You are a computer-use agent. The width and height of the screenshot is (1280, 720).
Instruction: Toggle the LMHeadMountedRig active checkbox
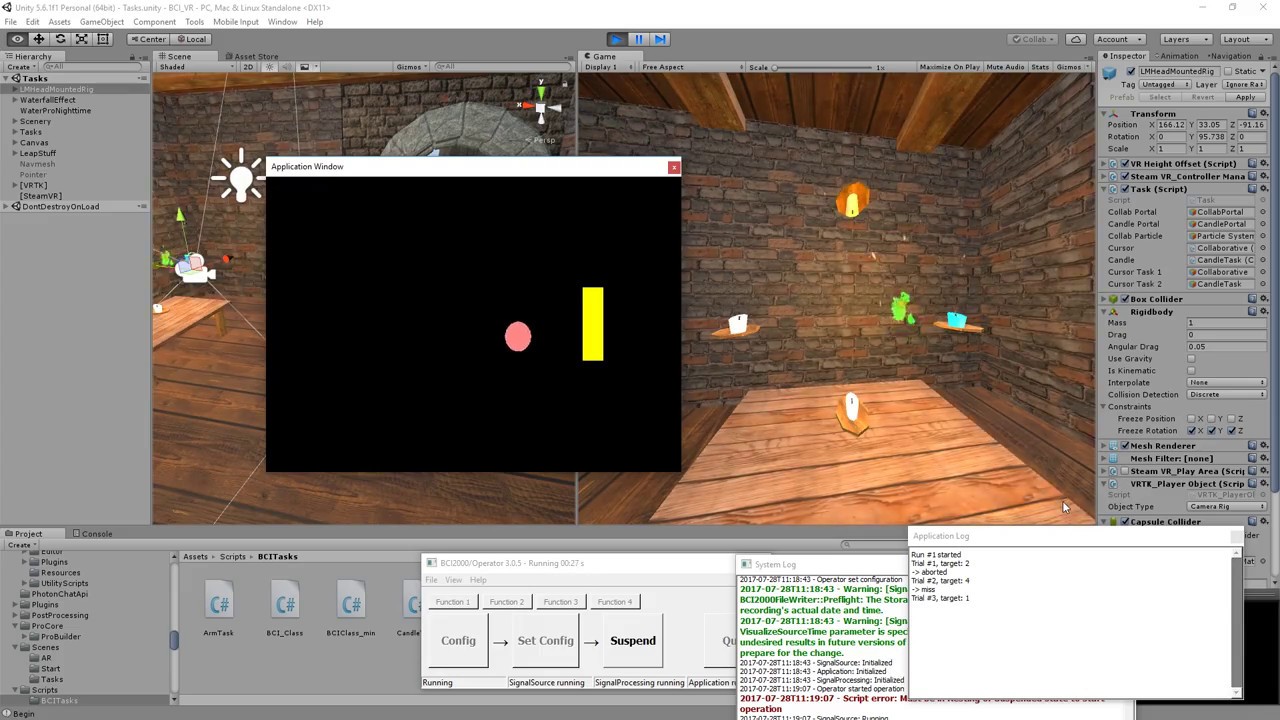point(1131,71)
